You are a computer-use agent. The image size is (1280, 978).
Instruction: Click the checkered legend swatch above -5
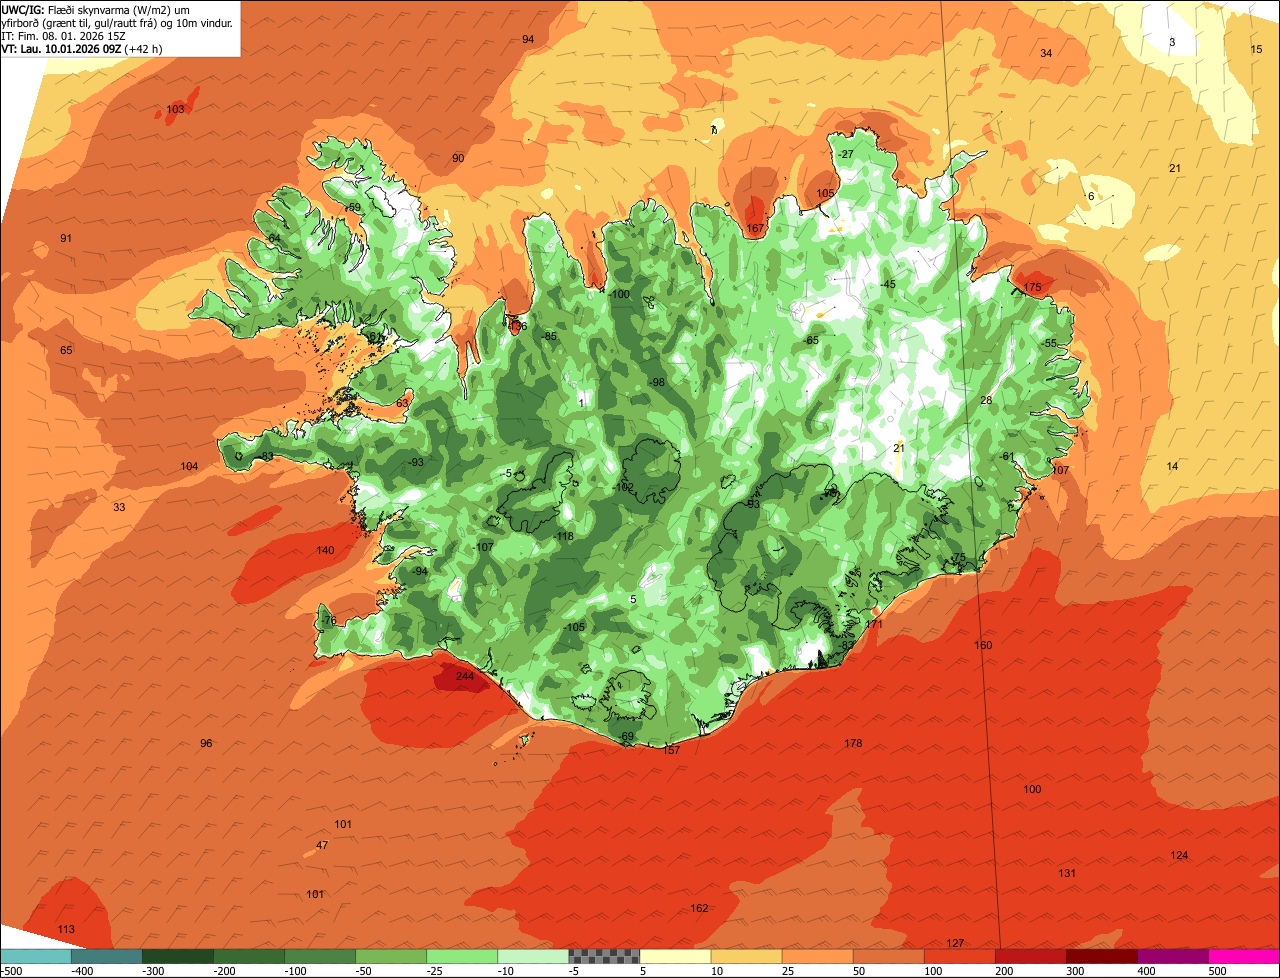tap(604, 956)
